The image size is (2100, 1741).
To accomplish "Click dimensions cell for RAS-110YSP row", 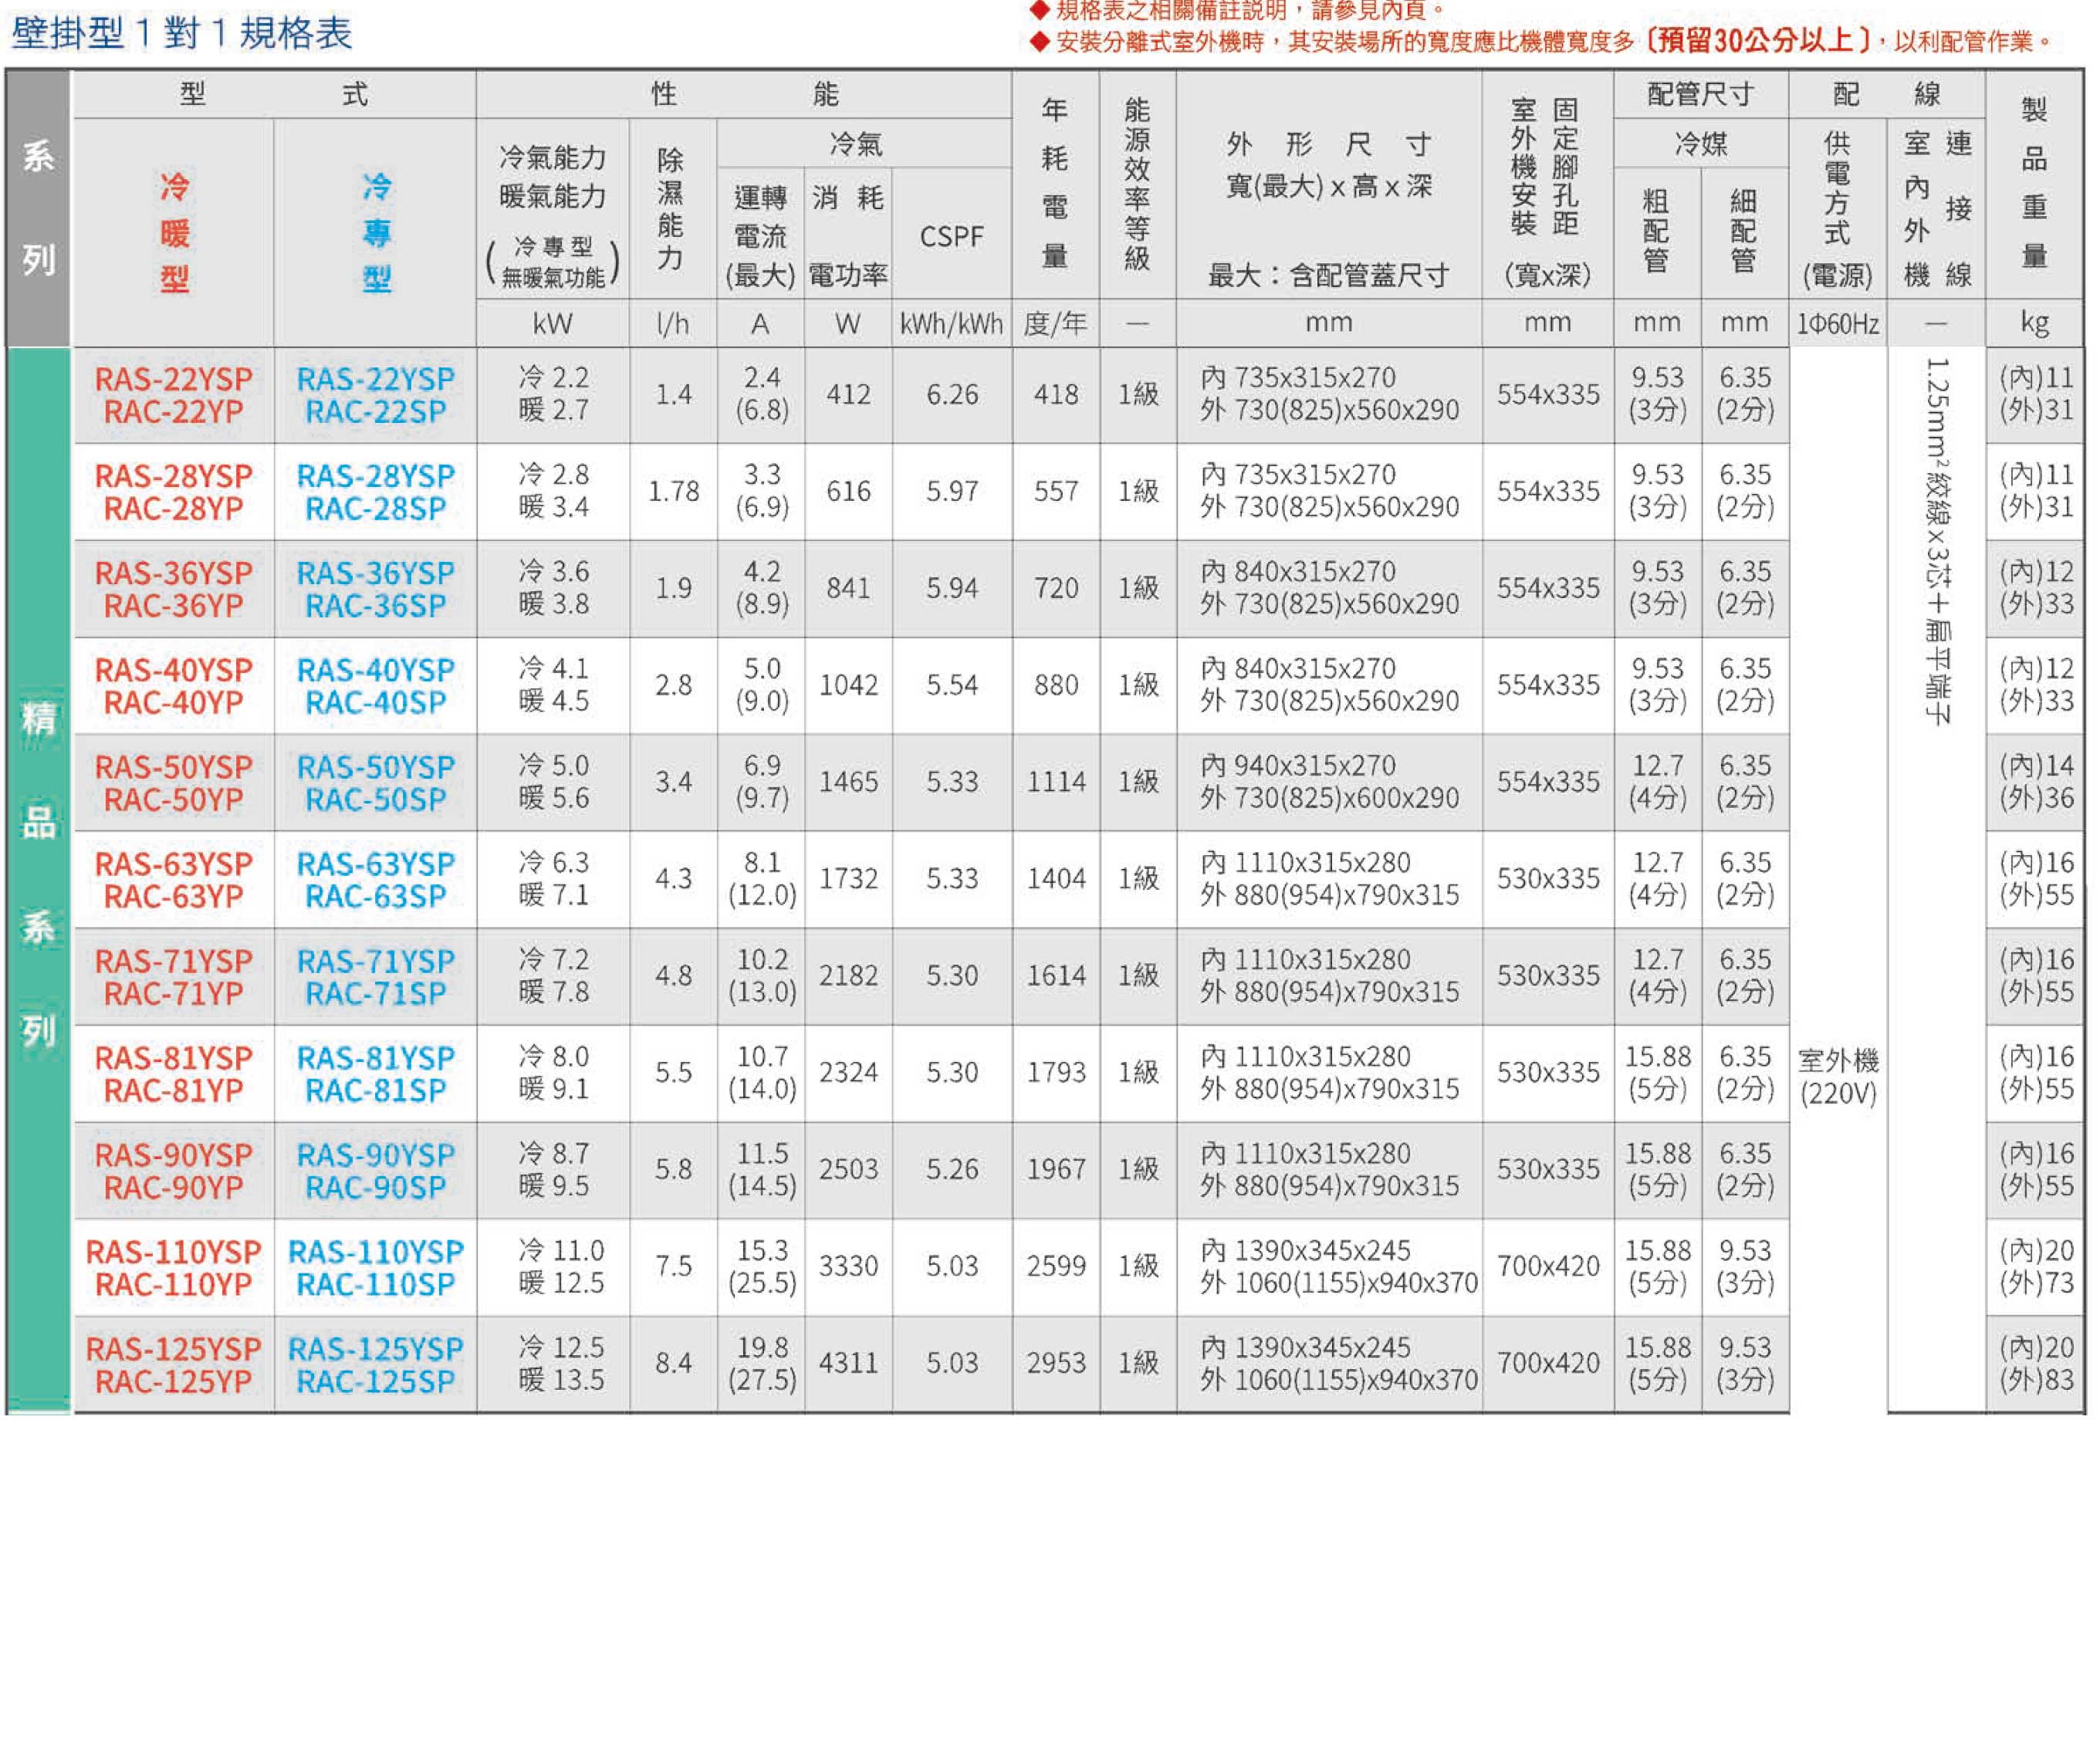I will tap(1329, 1268).
